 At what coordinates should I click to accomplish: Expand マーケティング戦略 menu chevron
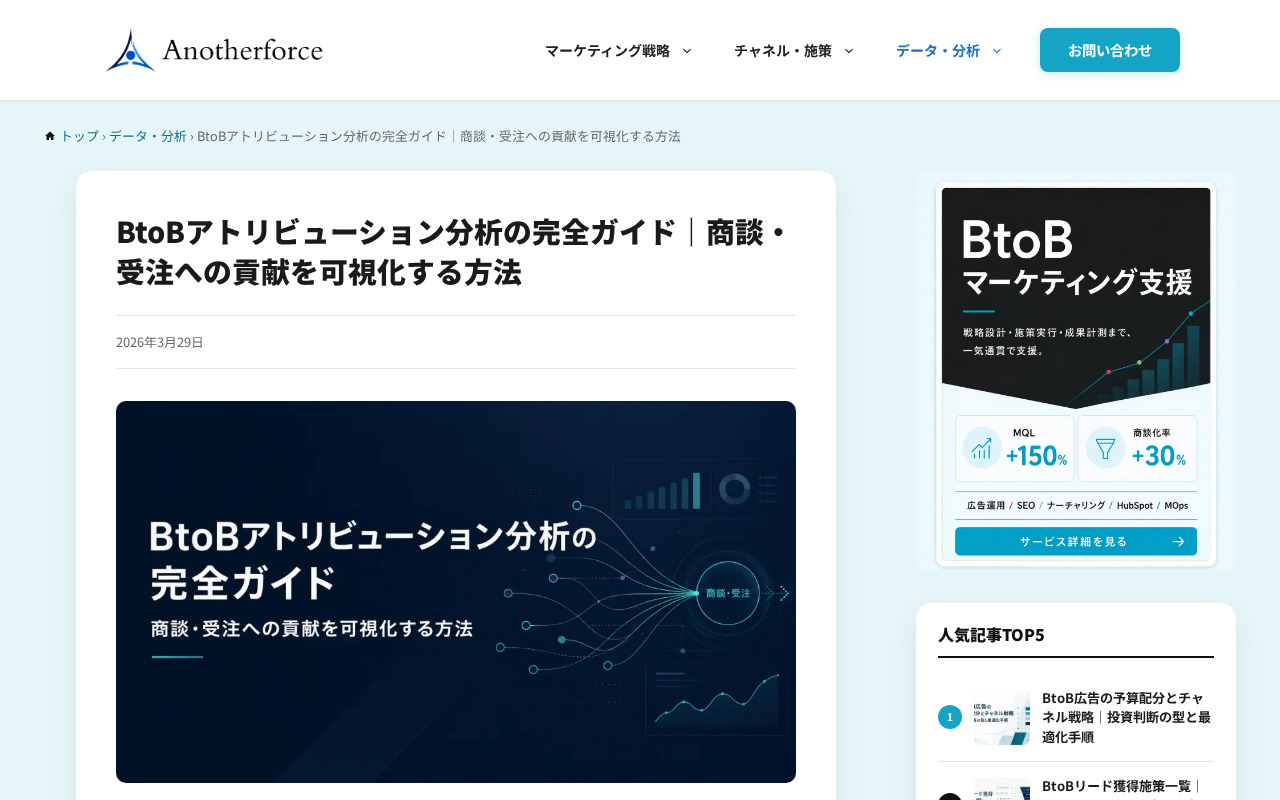687,50
